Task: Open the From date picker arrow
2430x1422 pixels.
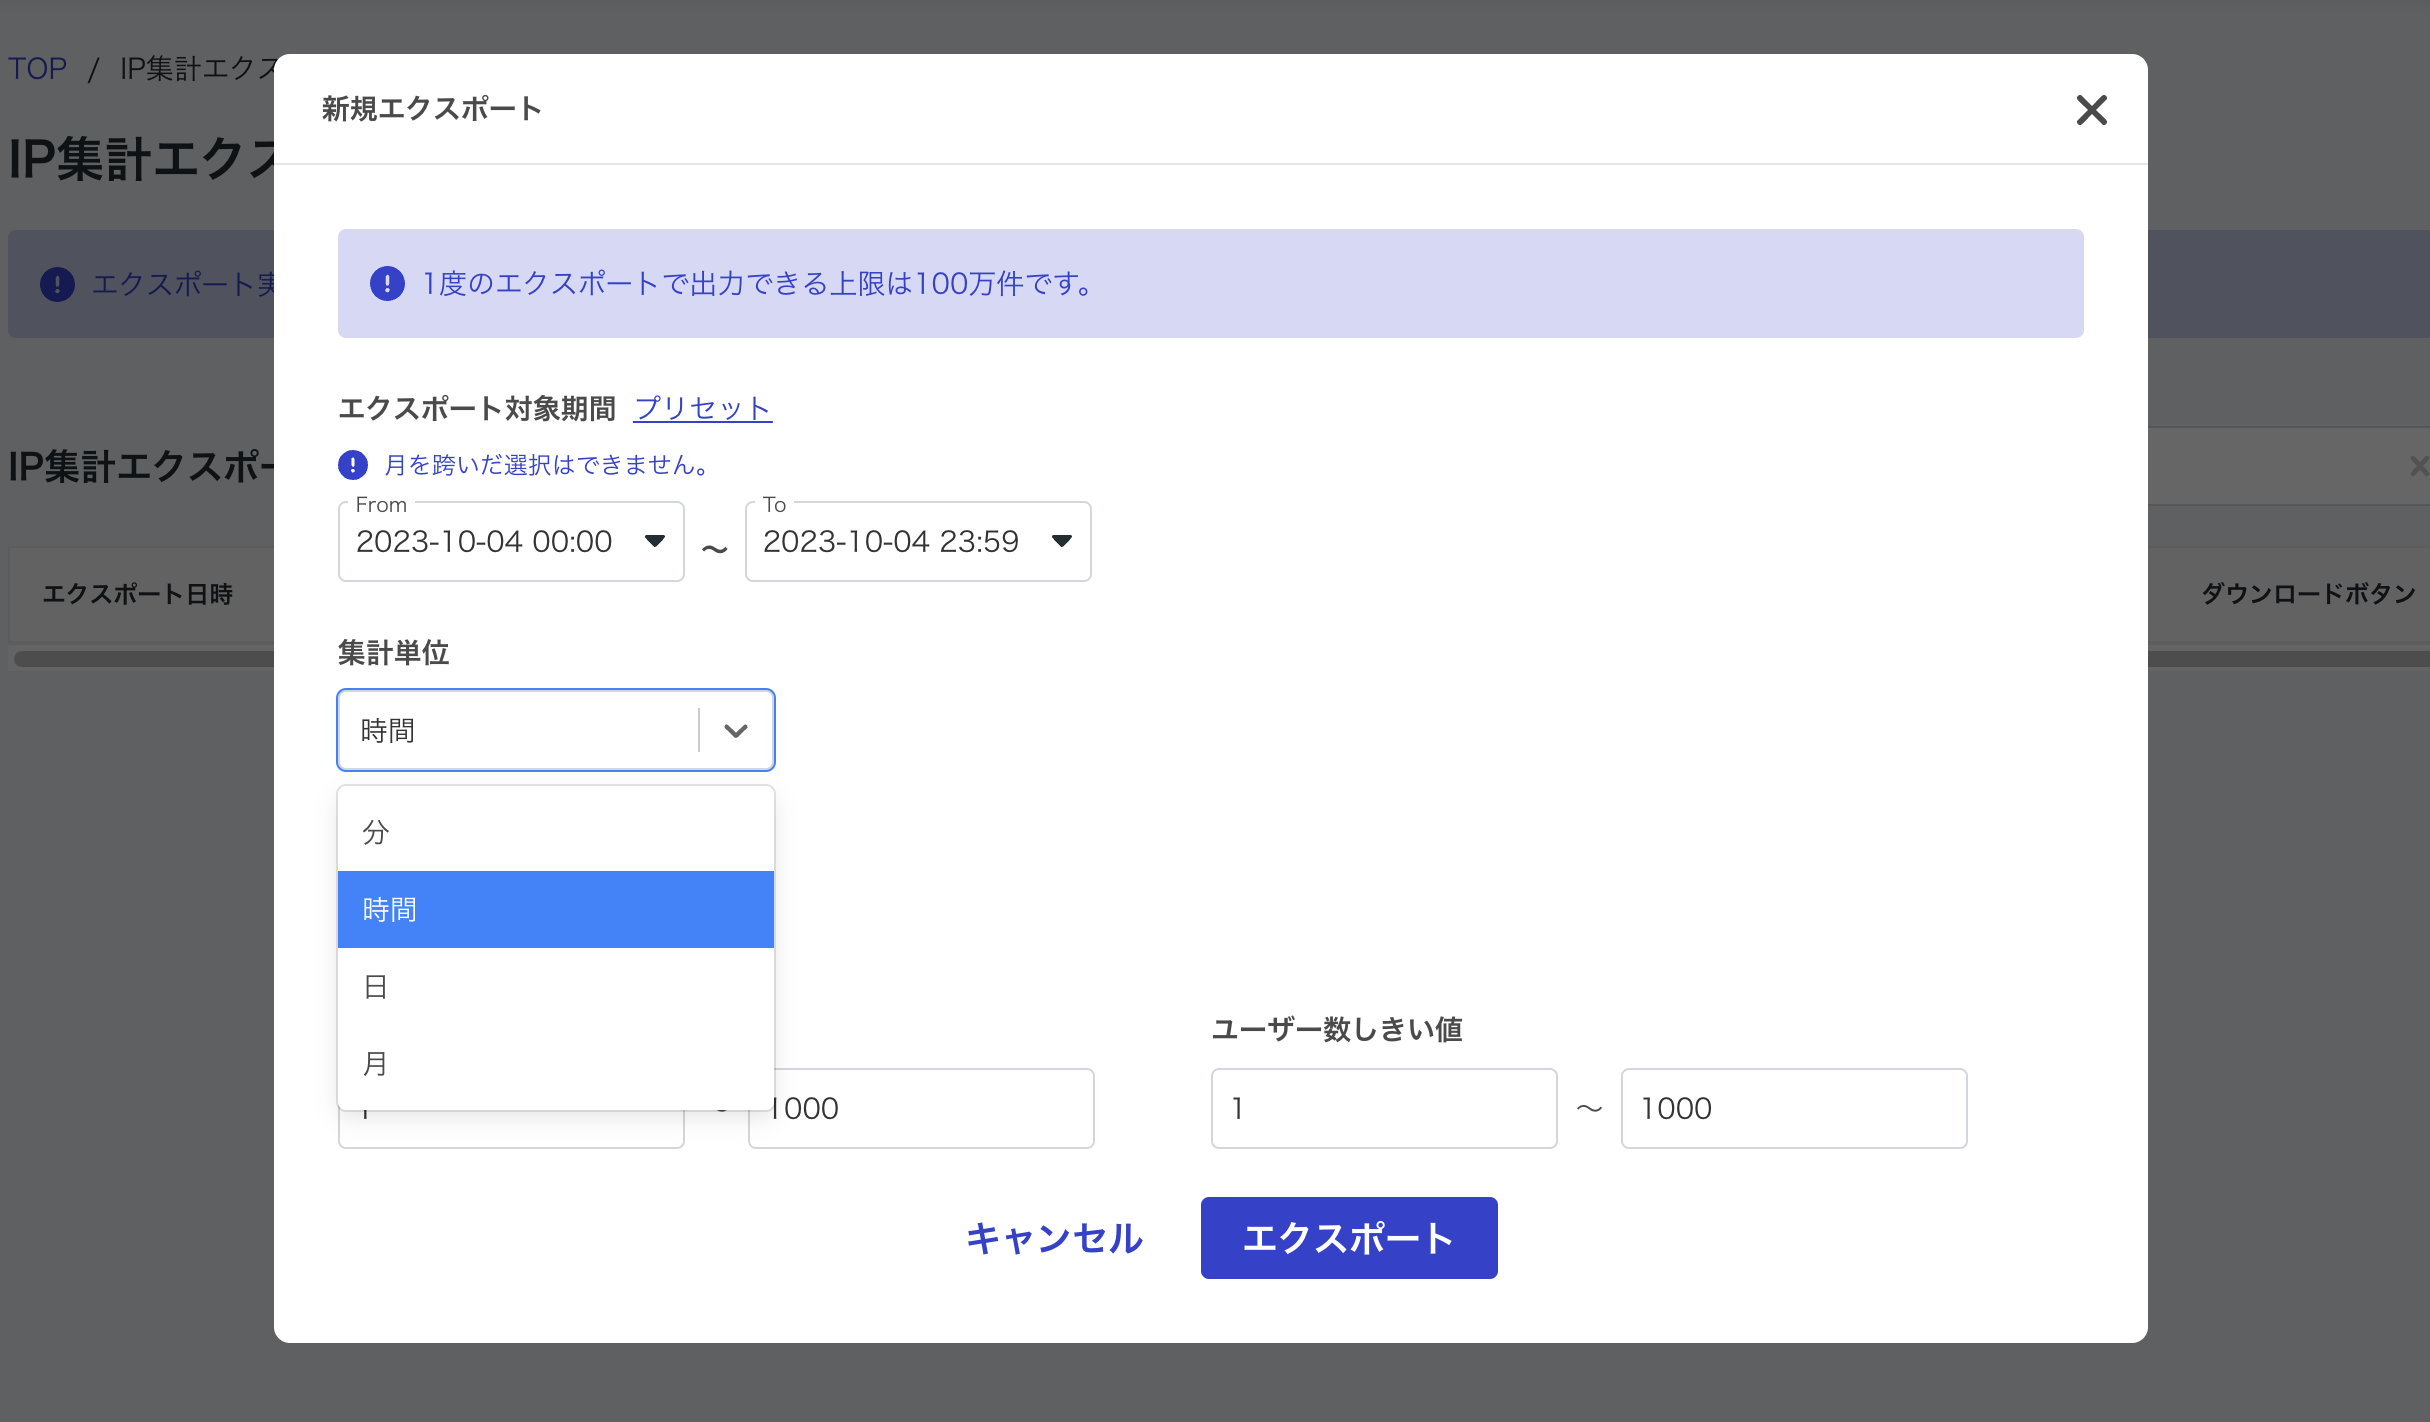Action: (x=655, y=541)
